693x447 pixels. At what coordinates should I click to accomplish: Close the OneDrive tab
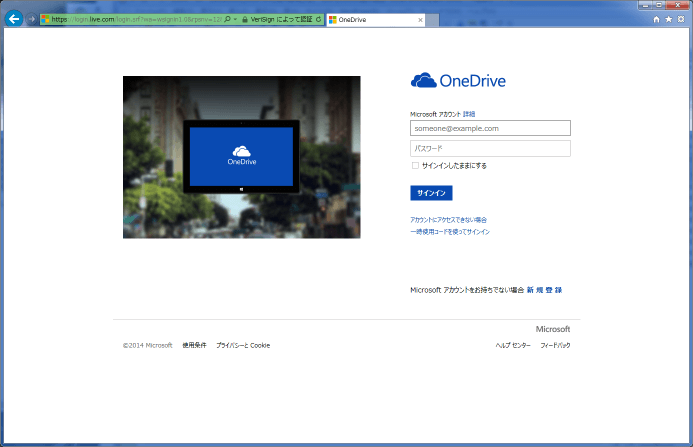pyautogui.click(x=419, y=19)
